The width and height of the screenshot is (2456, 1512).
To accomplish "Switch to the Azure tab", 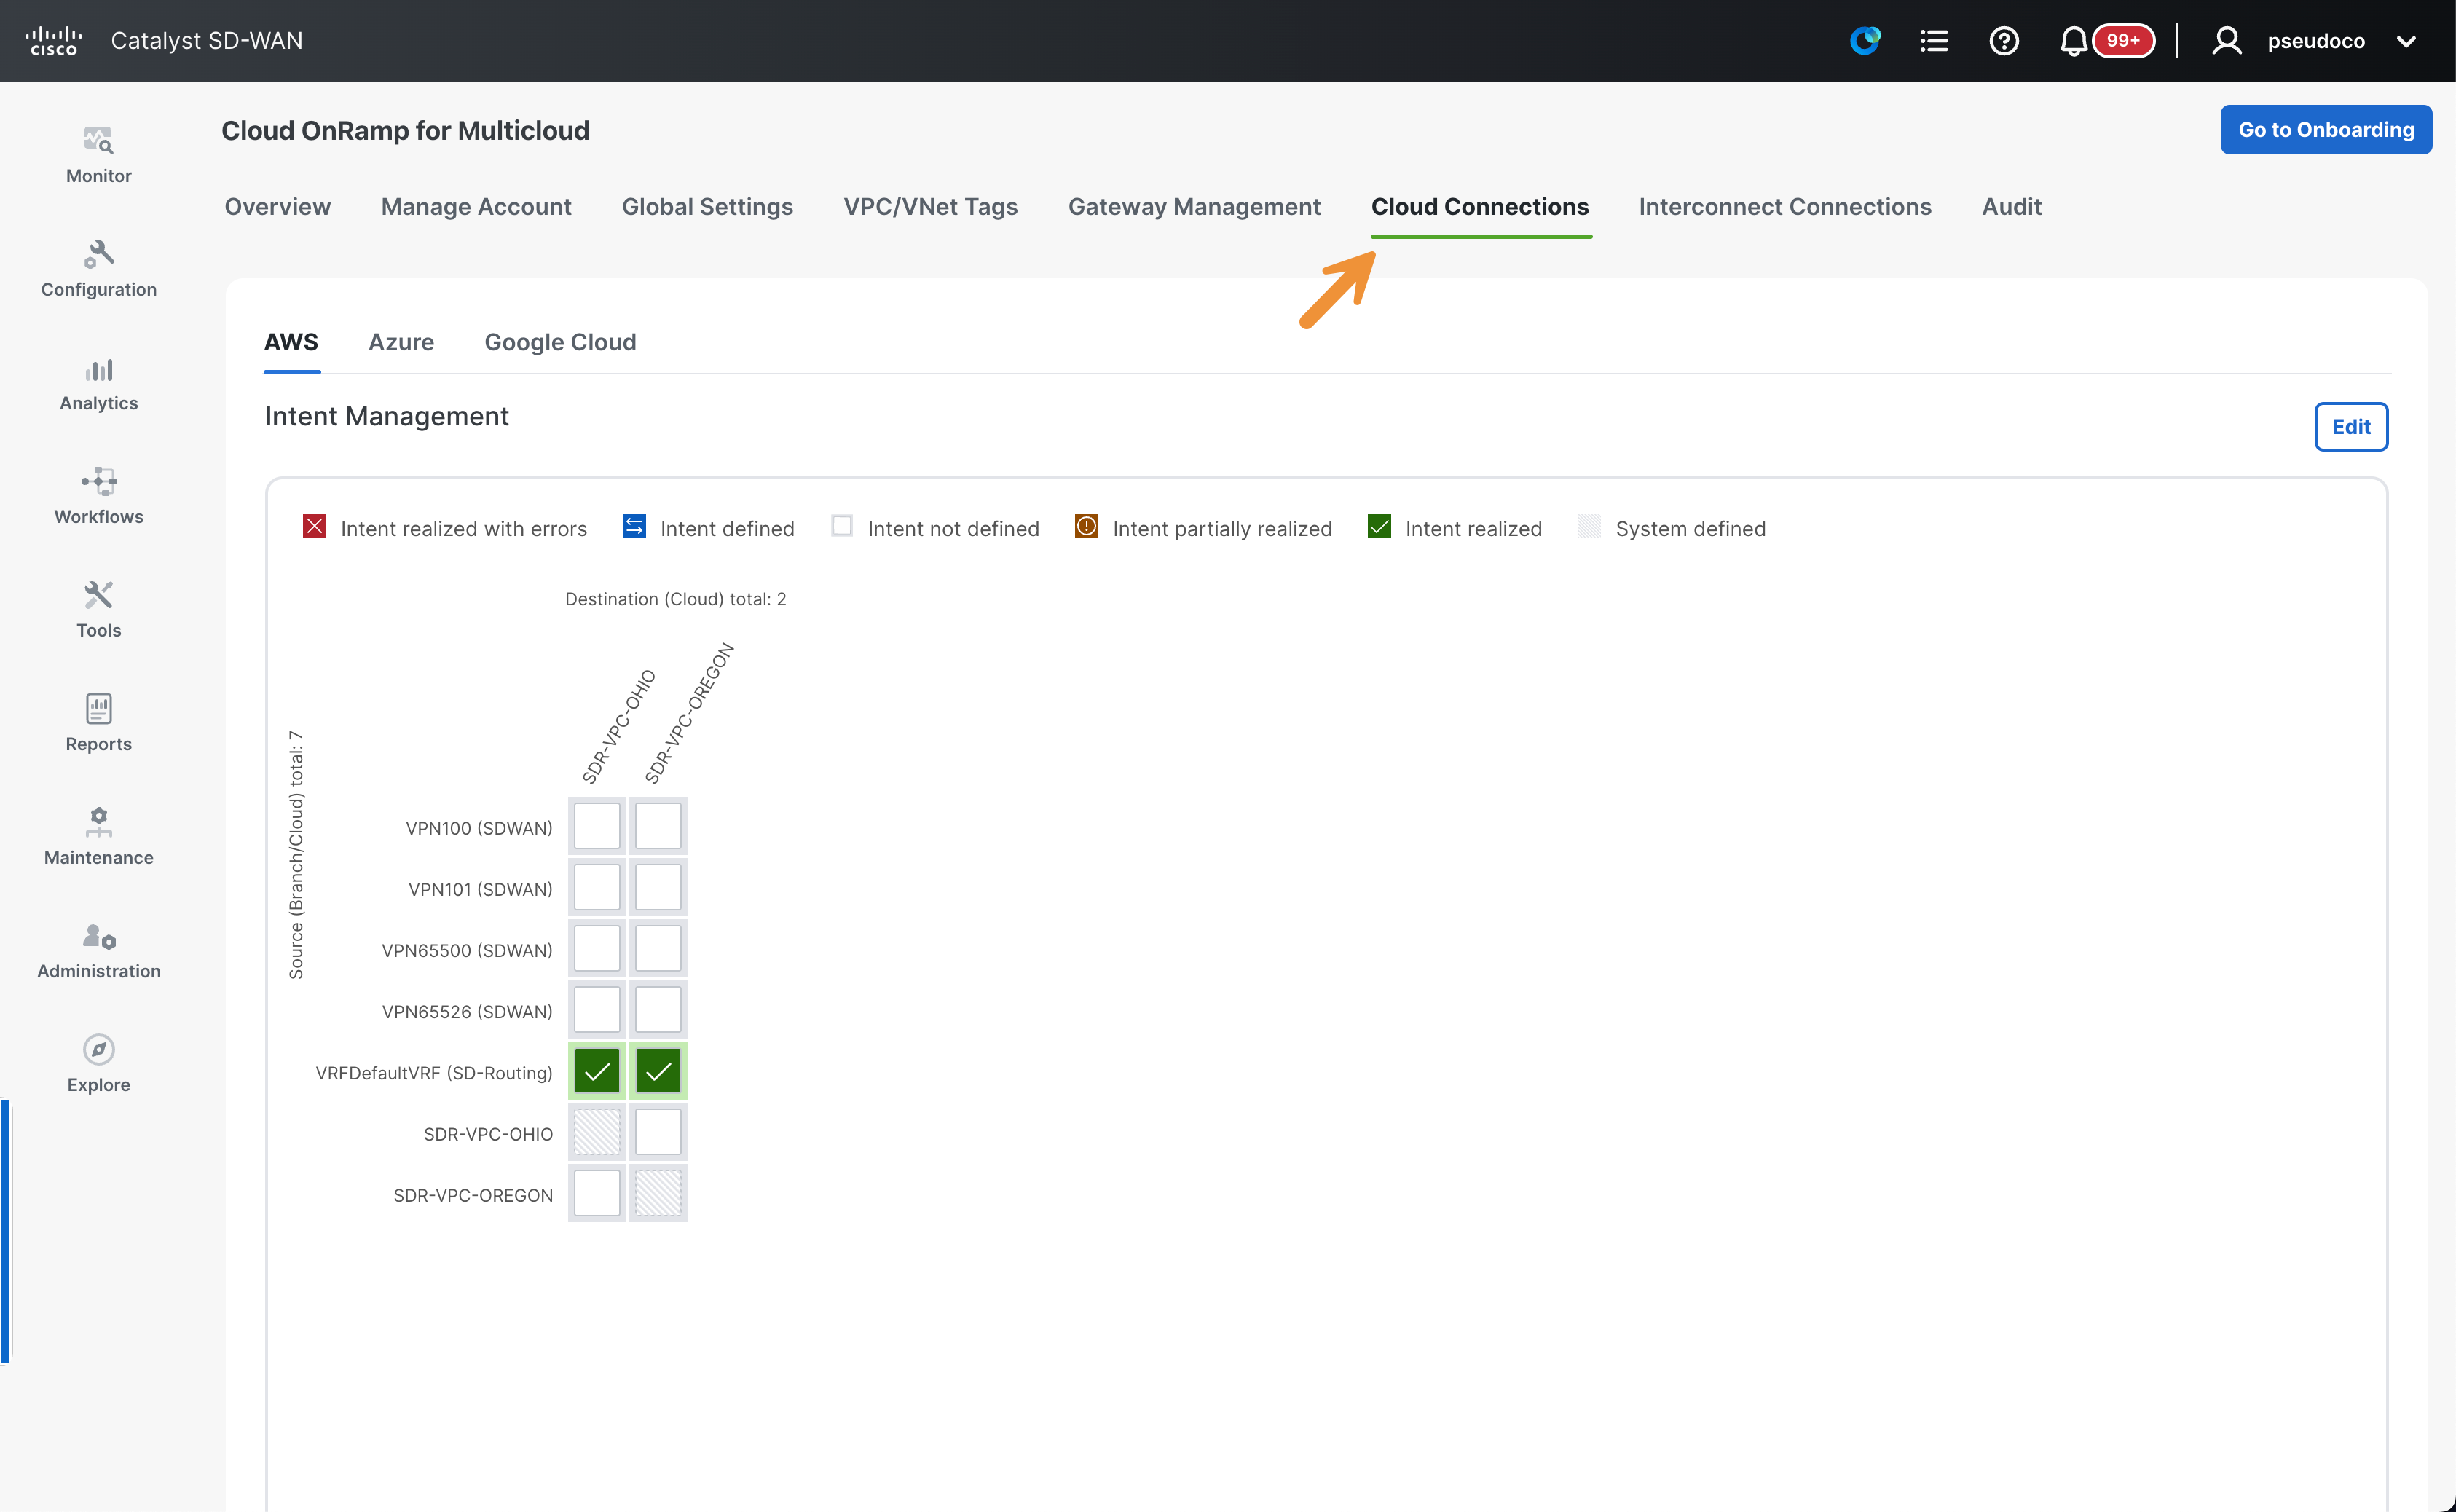I will coord(401,342).
